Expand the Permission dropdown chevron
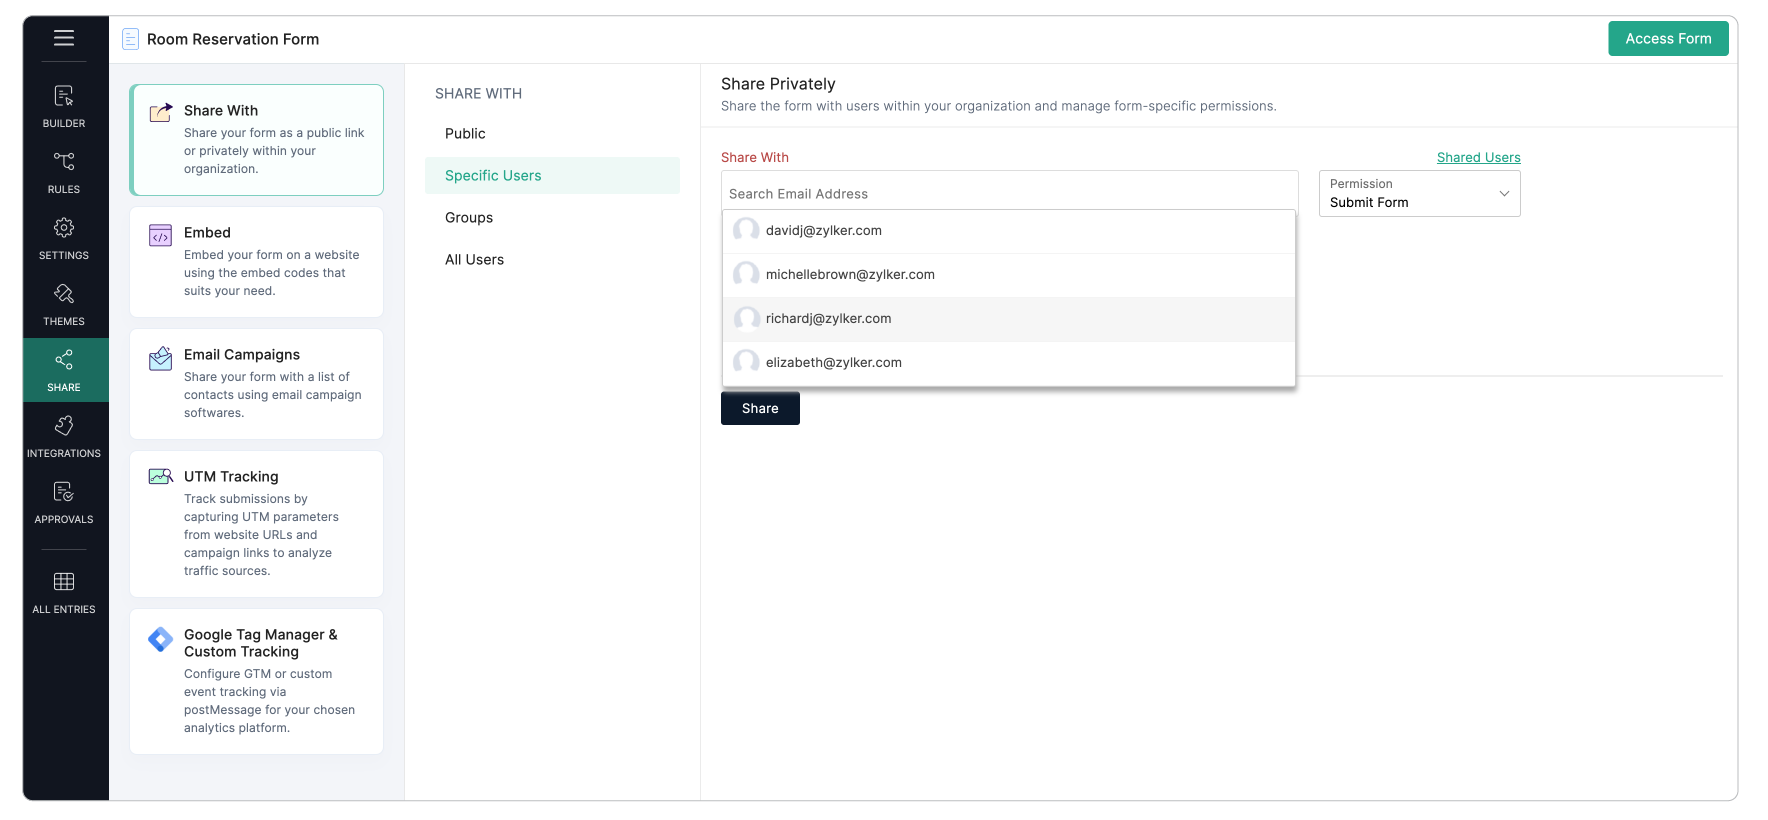 click(1504, 194)
